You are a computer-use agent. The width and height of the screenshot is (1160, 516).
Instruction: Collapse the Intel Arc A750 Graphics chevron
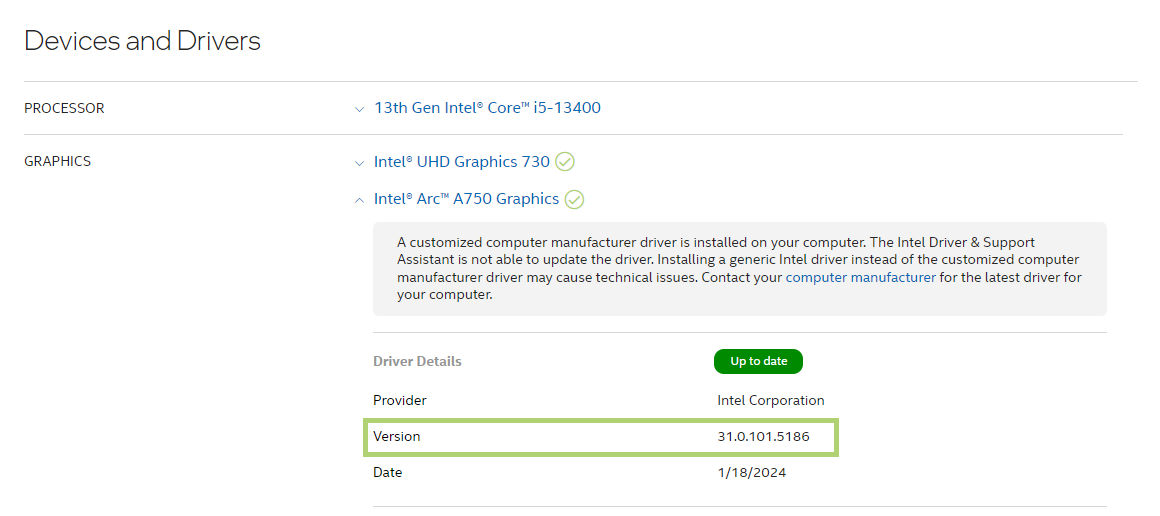360,200
